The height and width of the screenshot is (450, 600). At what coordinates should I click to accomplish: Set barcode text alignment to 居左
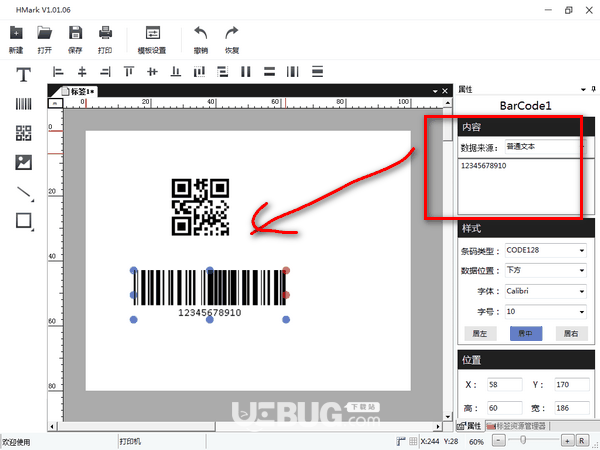point(480,334)
